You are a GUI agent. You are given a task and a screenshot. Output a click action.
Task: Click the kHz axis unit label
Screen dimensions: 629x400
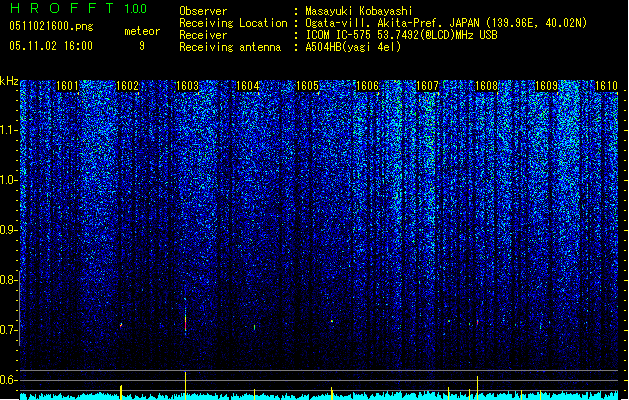[9, 81]
